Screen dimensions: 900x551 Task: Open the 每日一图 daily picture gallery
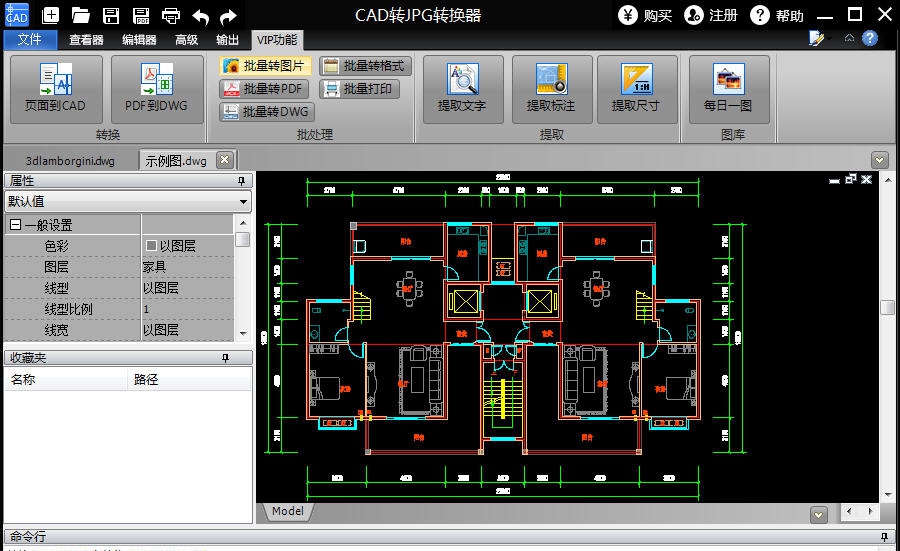[728, 87]
